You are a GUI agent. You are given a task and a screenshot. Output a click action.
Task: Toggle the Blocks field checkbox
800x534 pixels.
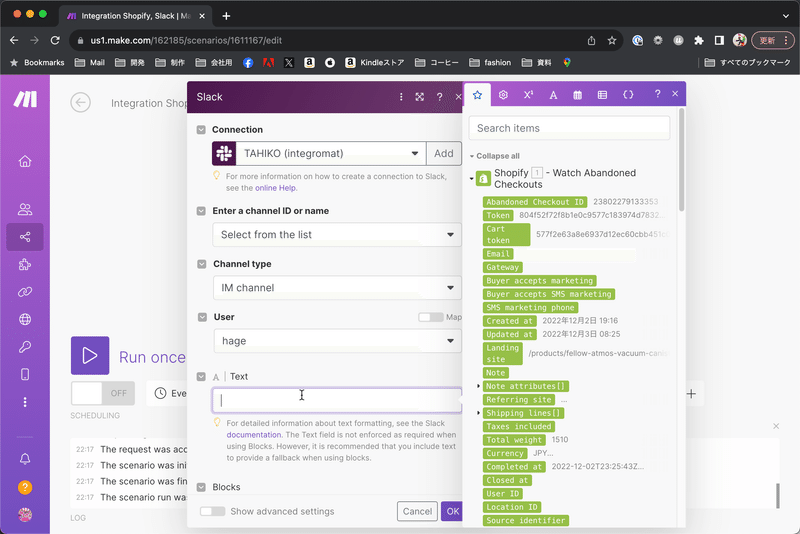(201, 487)
